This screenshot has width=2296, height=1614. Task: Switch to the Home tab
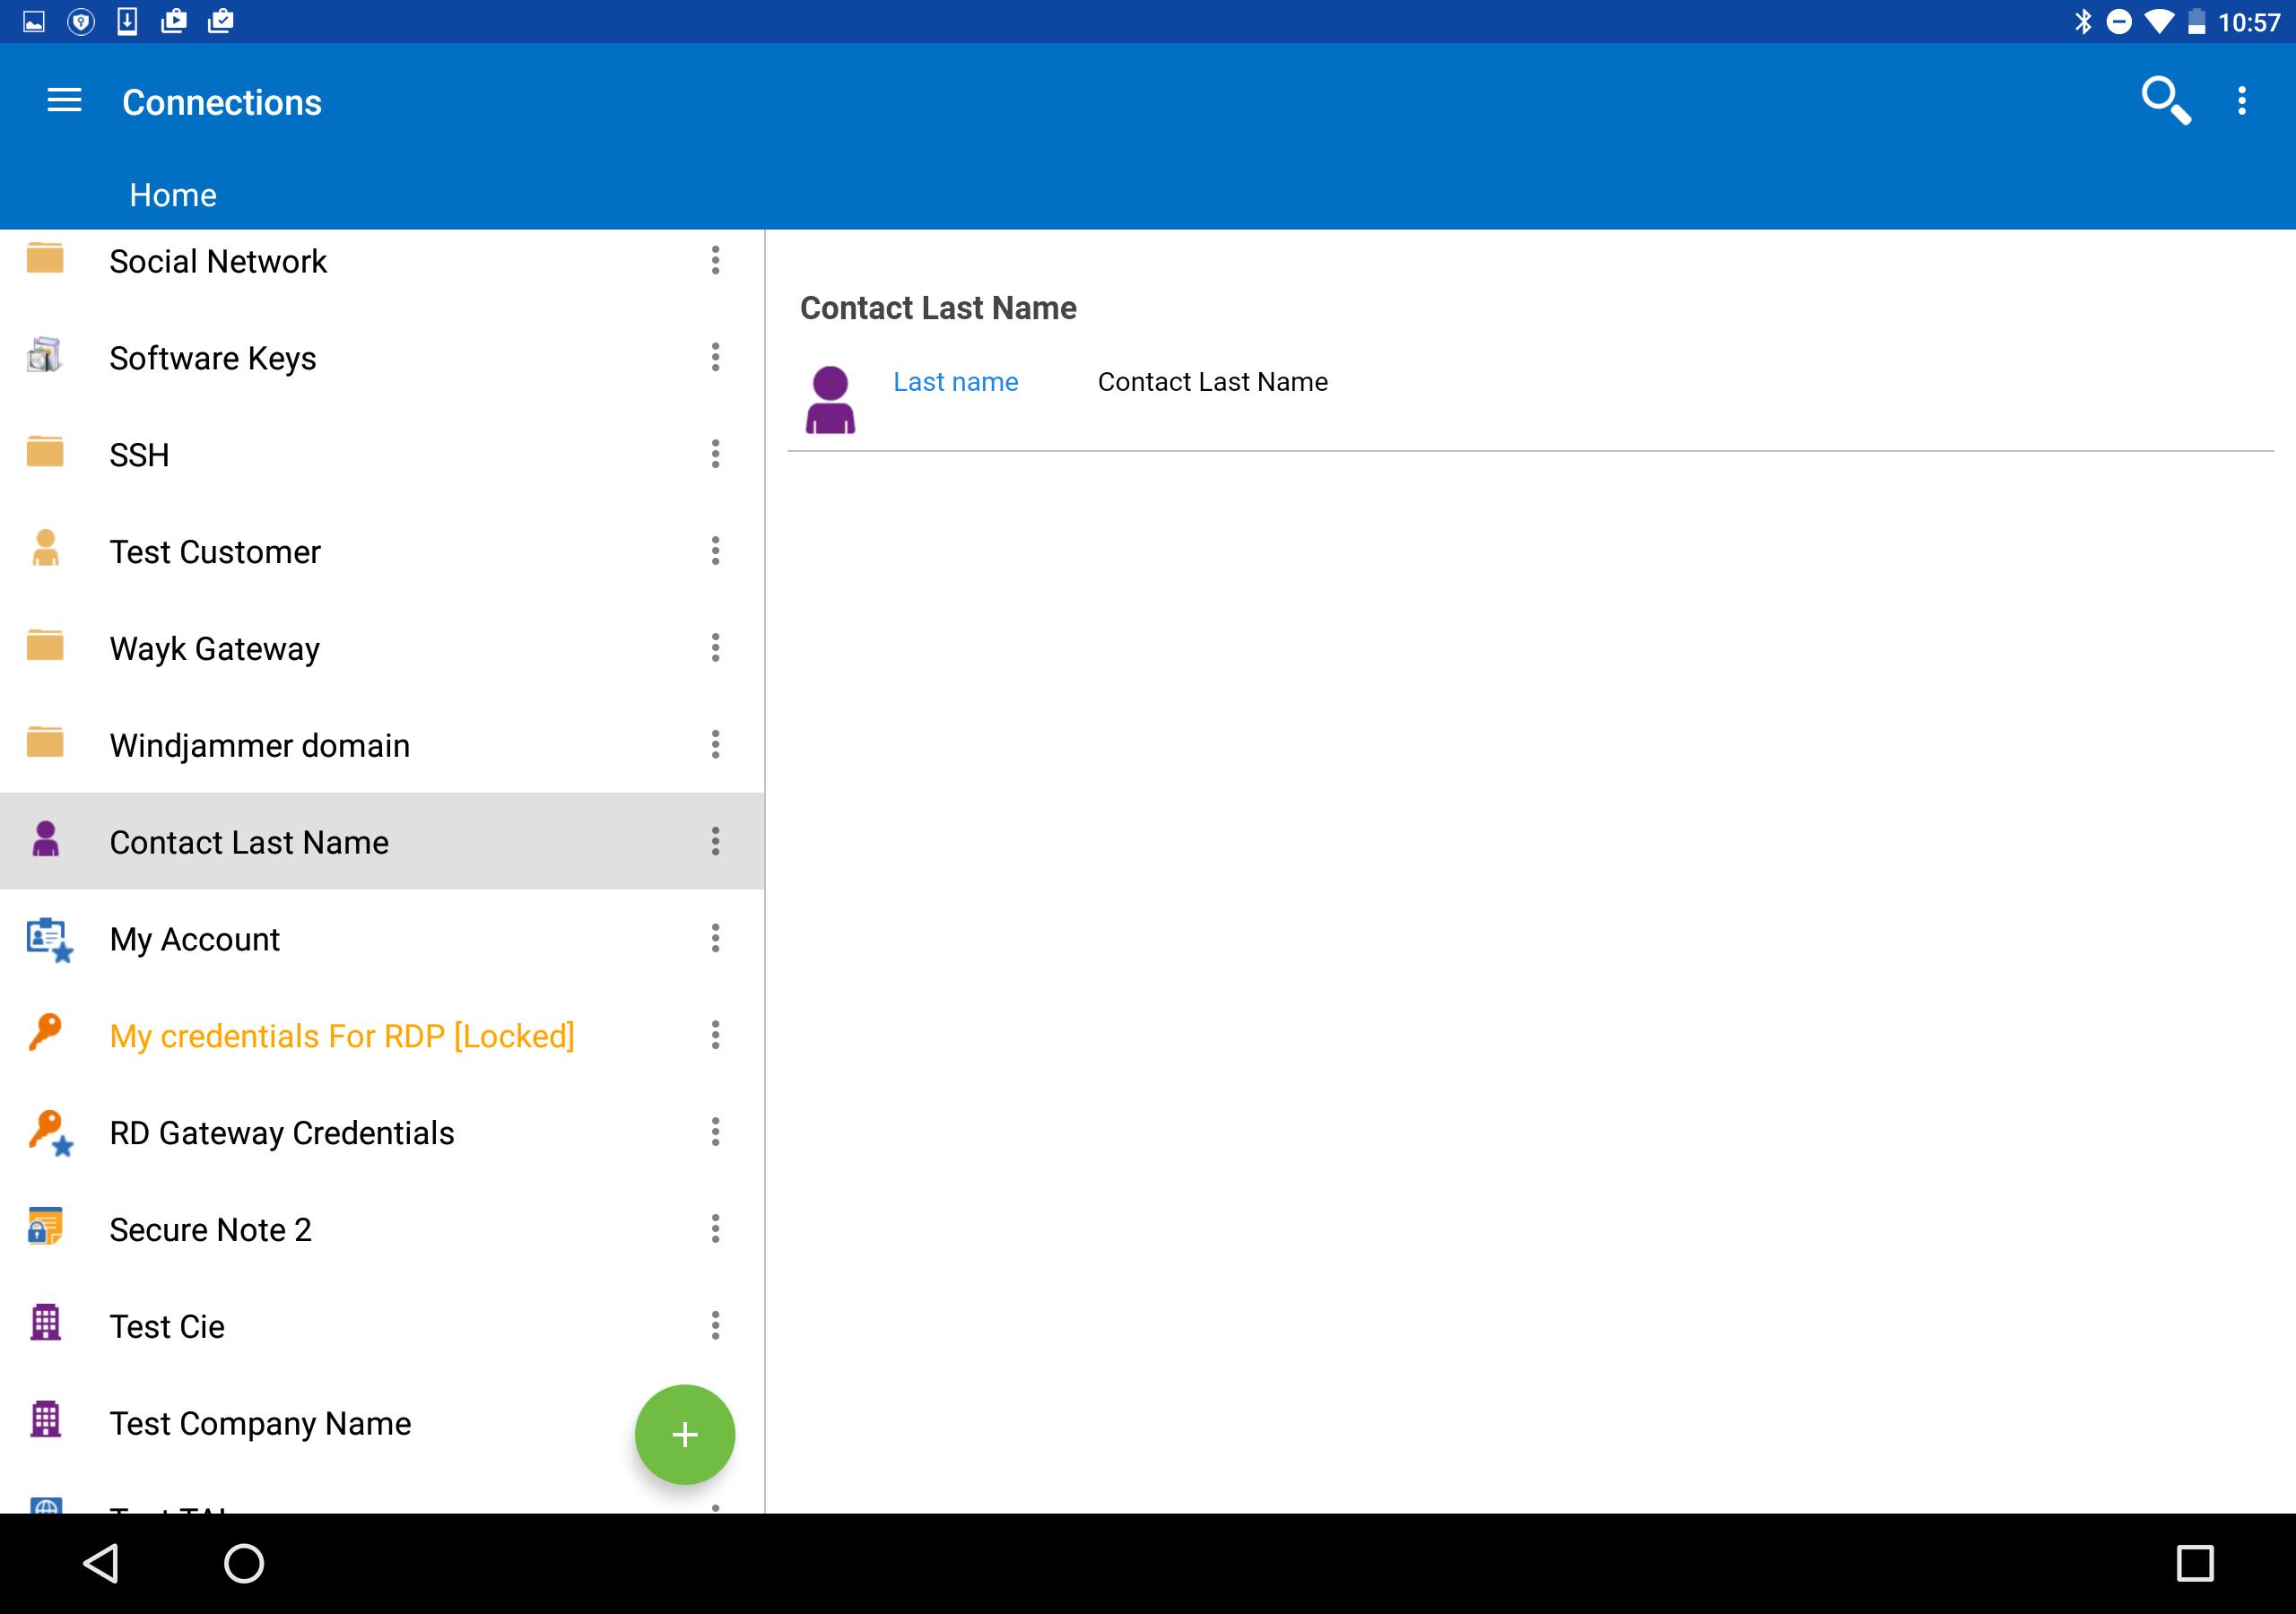[x=173, y=195]
